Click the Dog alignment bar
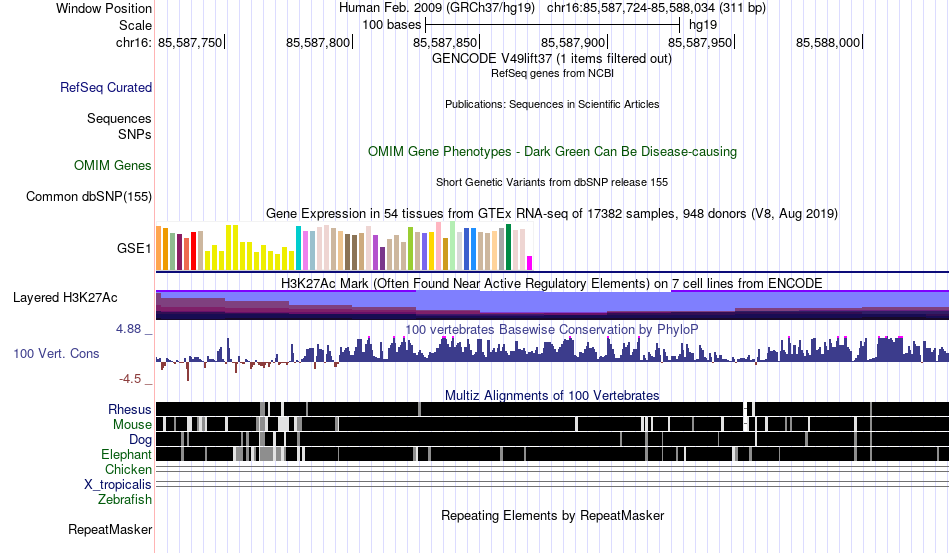 (552, 439)
